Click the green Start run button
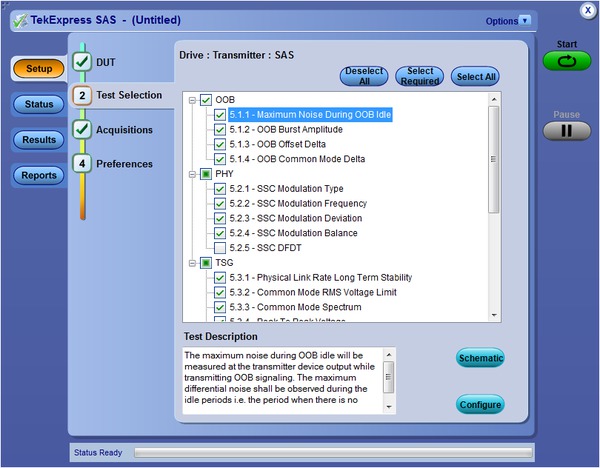The width and height of the screenshot is (600, 468). click(567, 61)
